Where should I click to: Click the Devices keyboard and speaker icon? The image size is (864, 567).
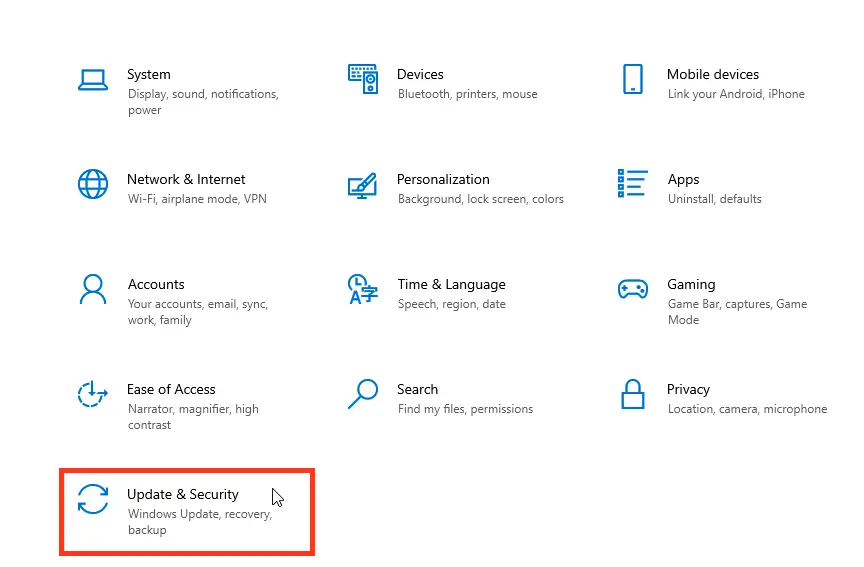coord(363,79)
